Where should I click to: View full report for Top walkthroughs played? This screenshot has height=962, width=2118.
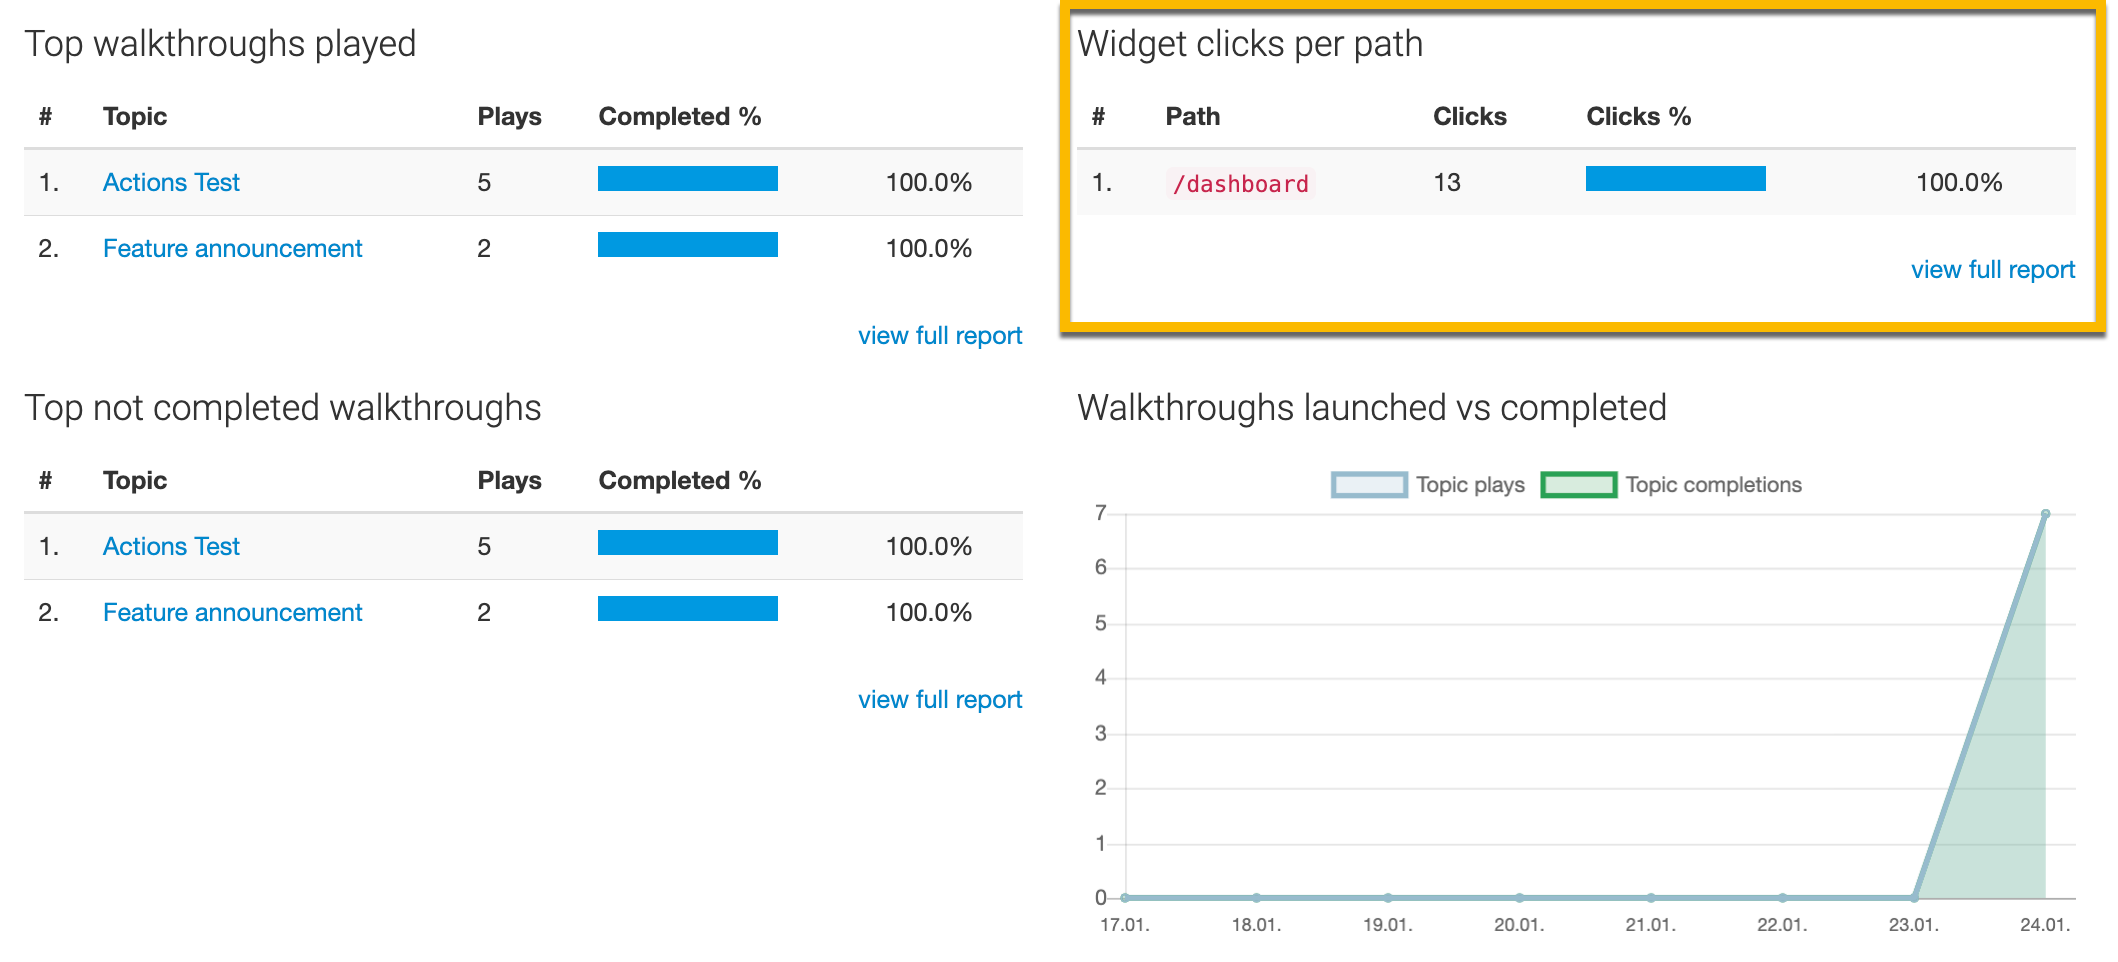(939, 335)
